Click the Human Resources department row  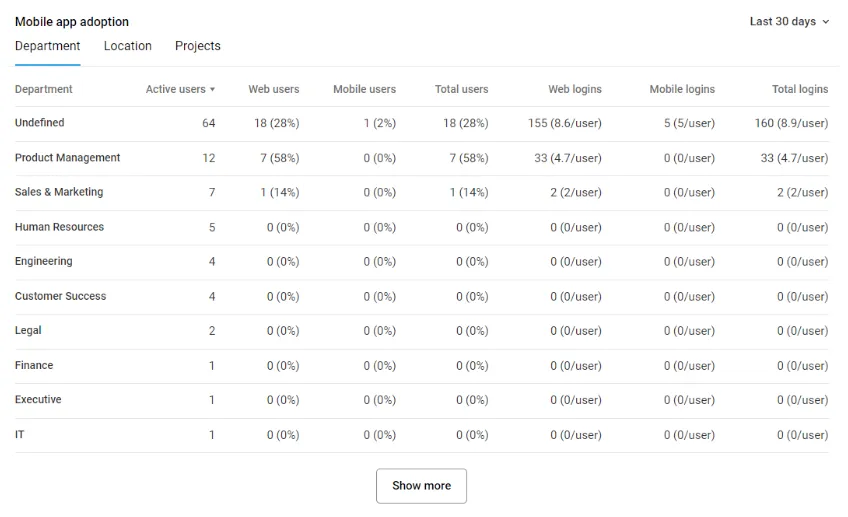(x=59, y=227)
